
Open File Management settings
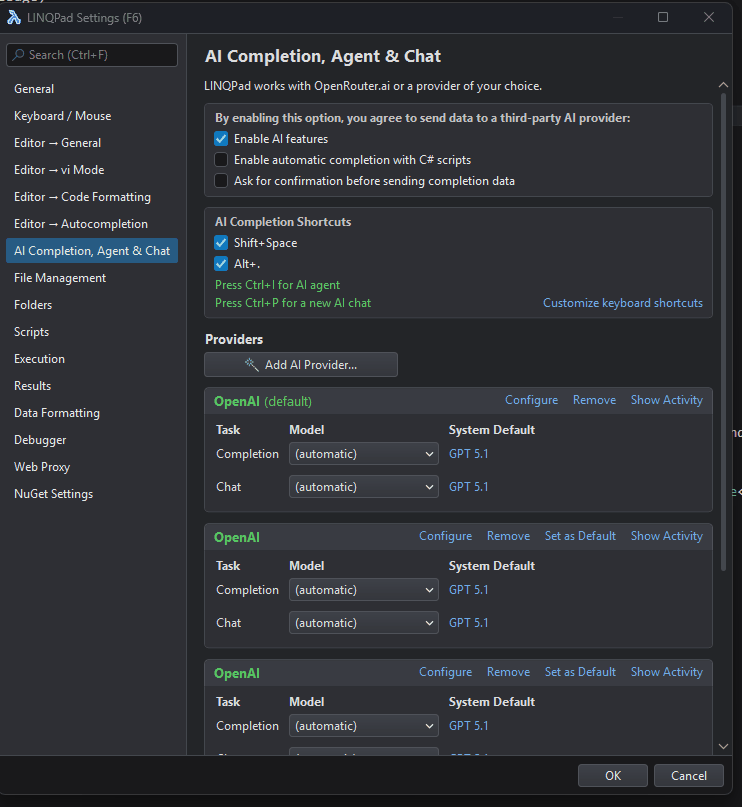[60, 278]
